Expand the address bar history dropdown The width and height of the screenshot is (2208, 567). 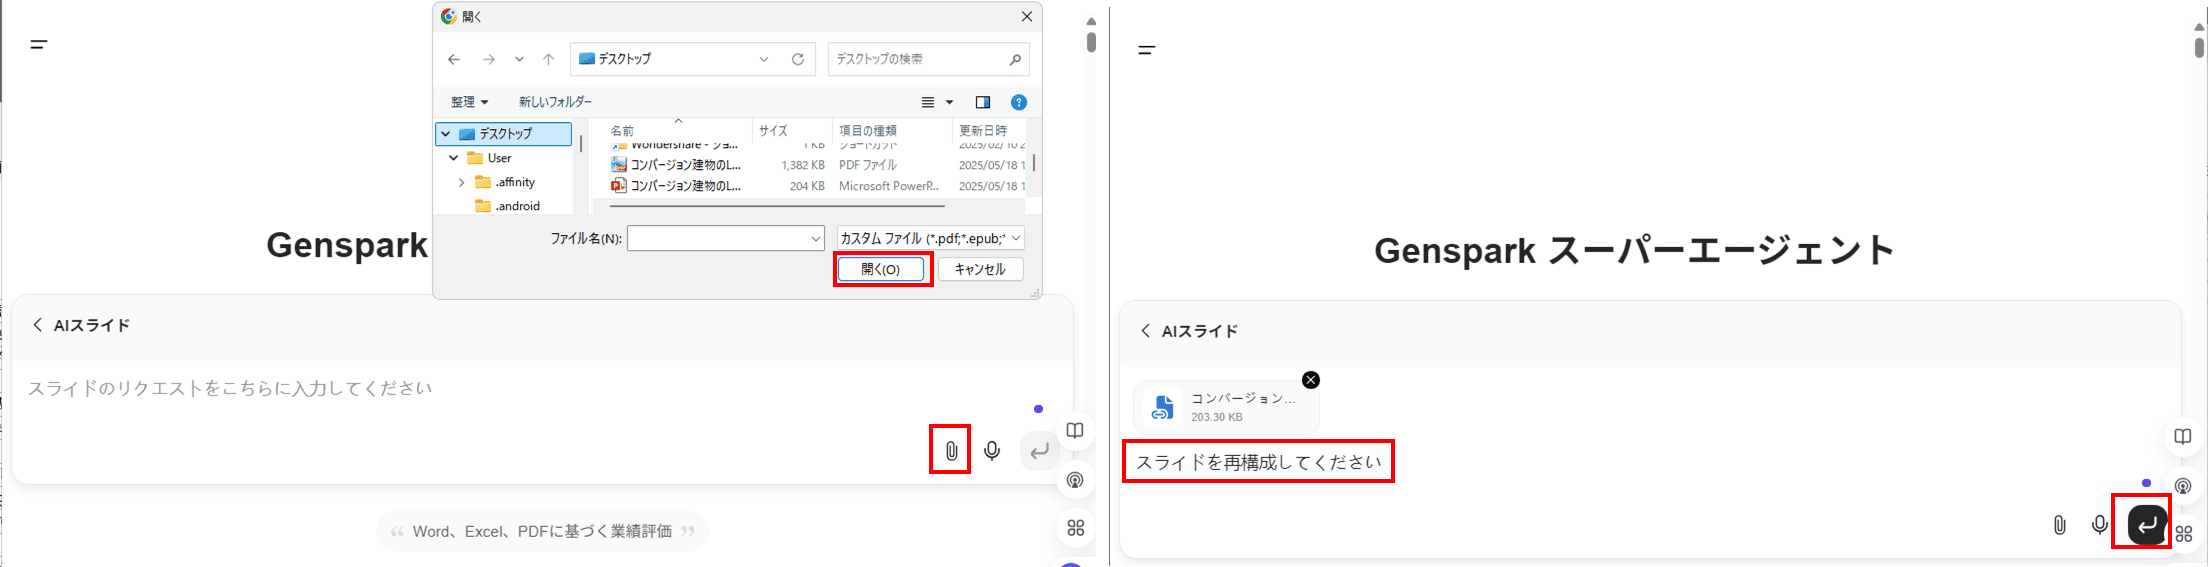click(764, 59)
